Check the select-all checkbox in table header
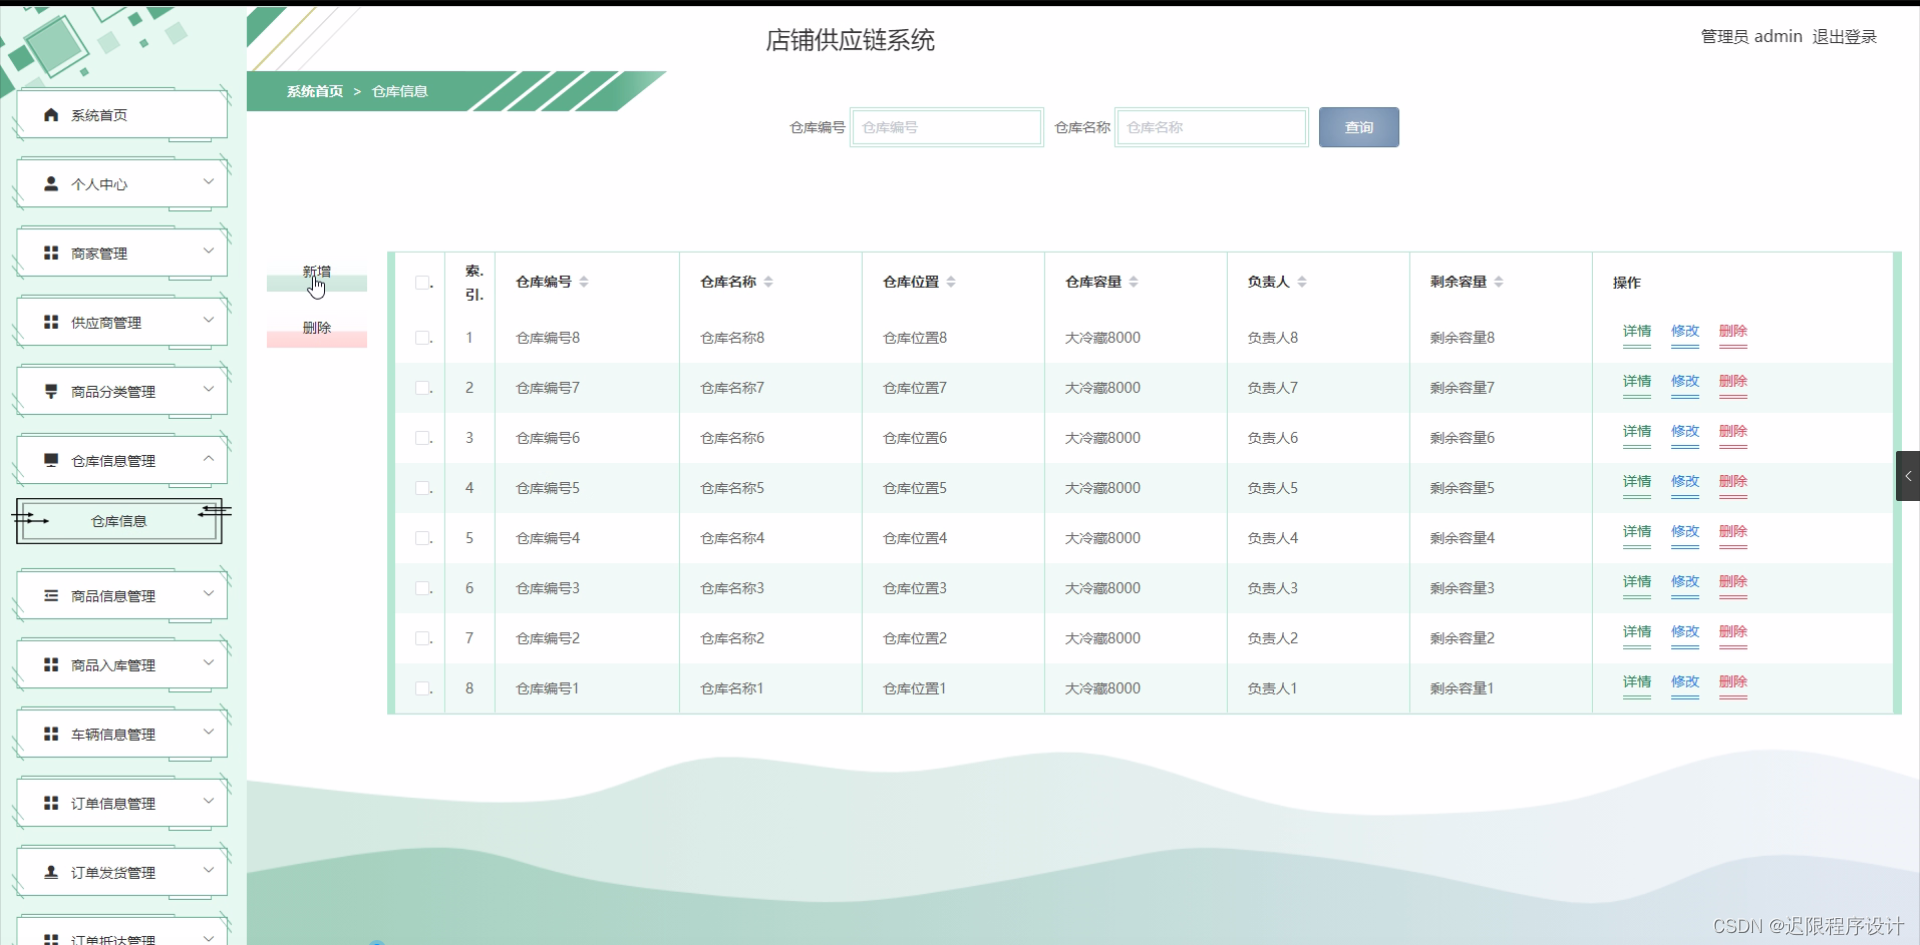Image resolution: width=1920 pixels, height=945 pixels. coord(421,282)
